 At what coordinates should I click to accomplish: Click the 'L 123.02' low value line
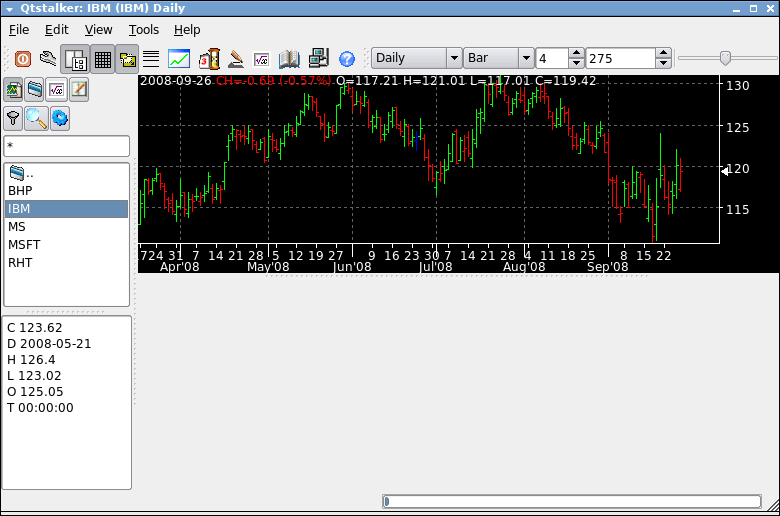(x=34, y=376)
